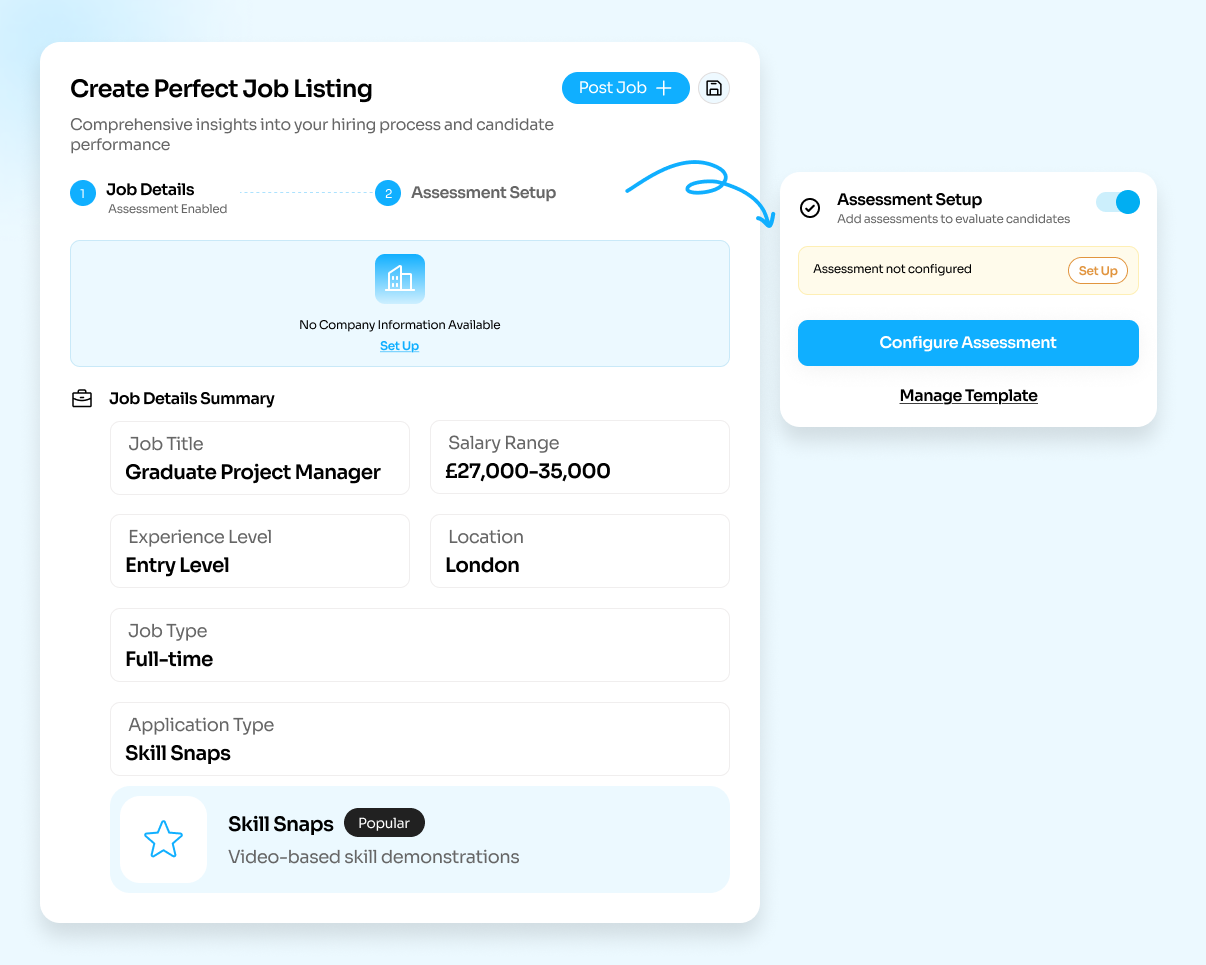Viewport: 1206px width, 965px height.
Task: Select the Job Title field
Action: 260,458
